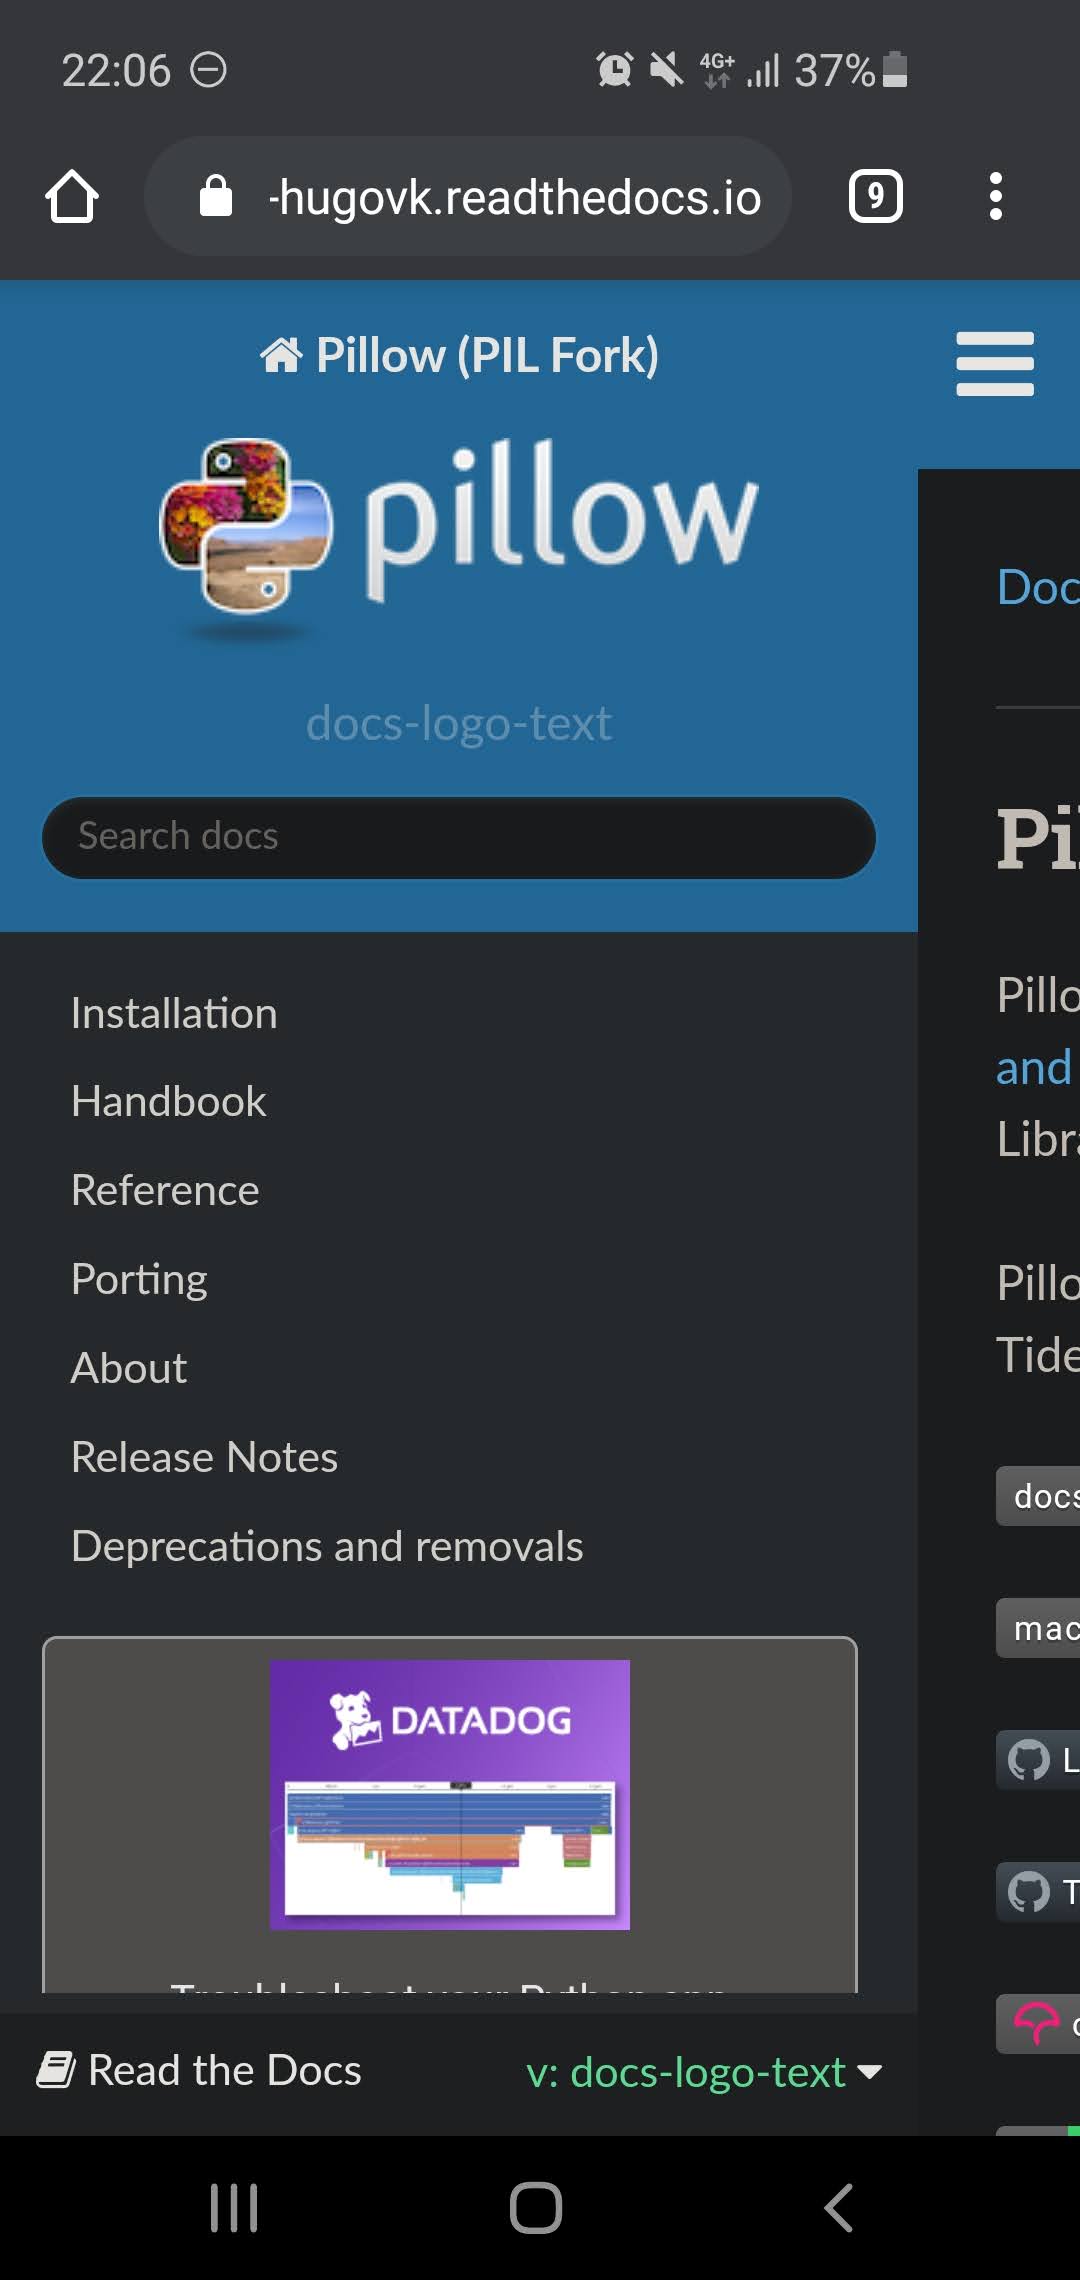Viewport: 1080px width, 2280px height.
Task: Open the hamburger navigation menu
Action: 994,363
